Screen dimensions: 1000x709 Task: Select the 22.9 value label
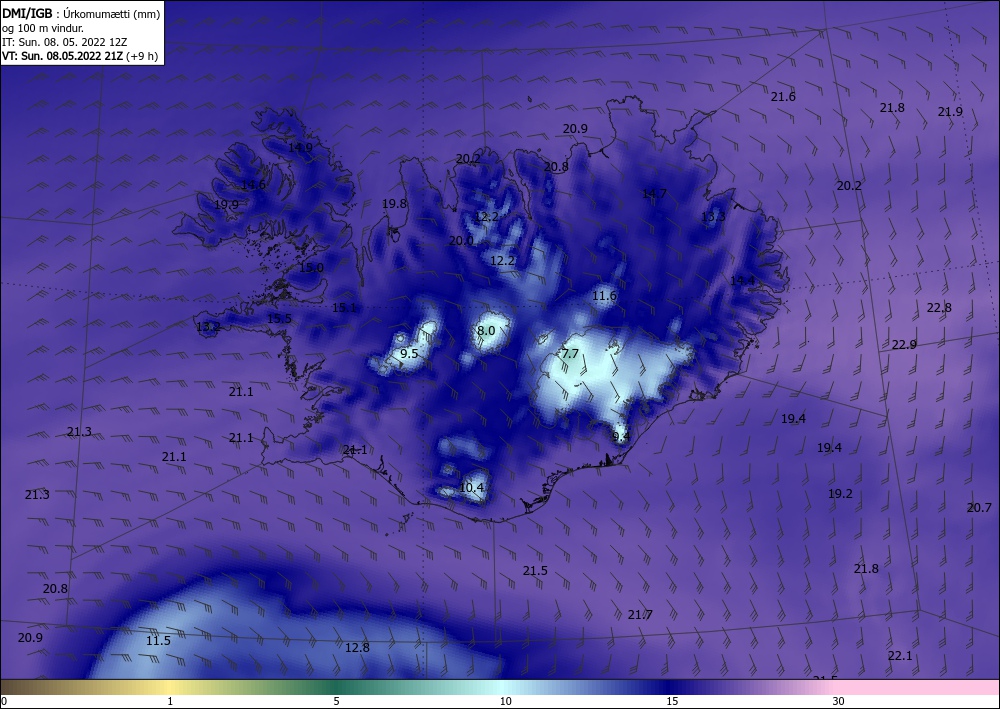click(x=904, y=345)
